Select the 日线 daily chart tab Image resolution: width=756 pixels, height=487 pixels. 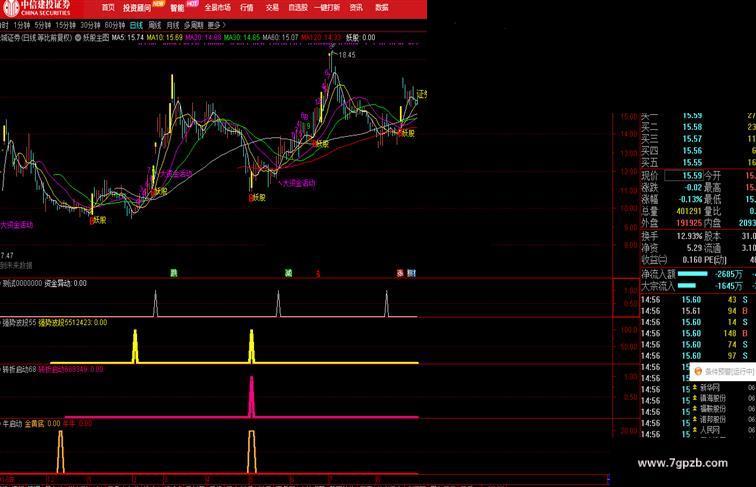tap(136, 25)
